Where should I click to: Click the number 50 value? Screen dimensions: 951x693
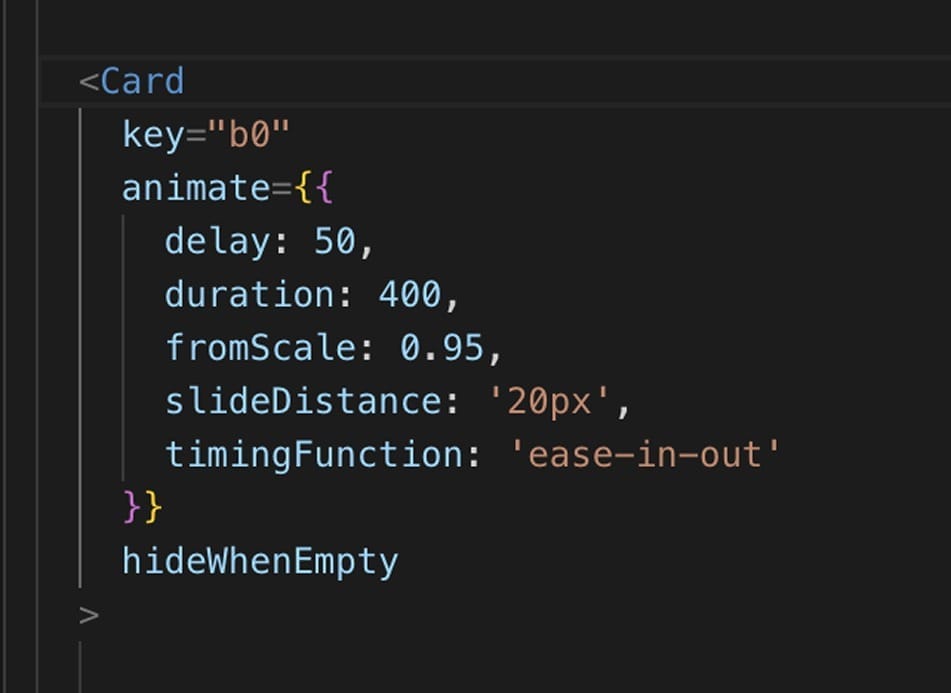(x=334, y=241)
